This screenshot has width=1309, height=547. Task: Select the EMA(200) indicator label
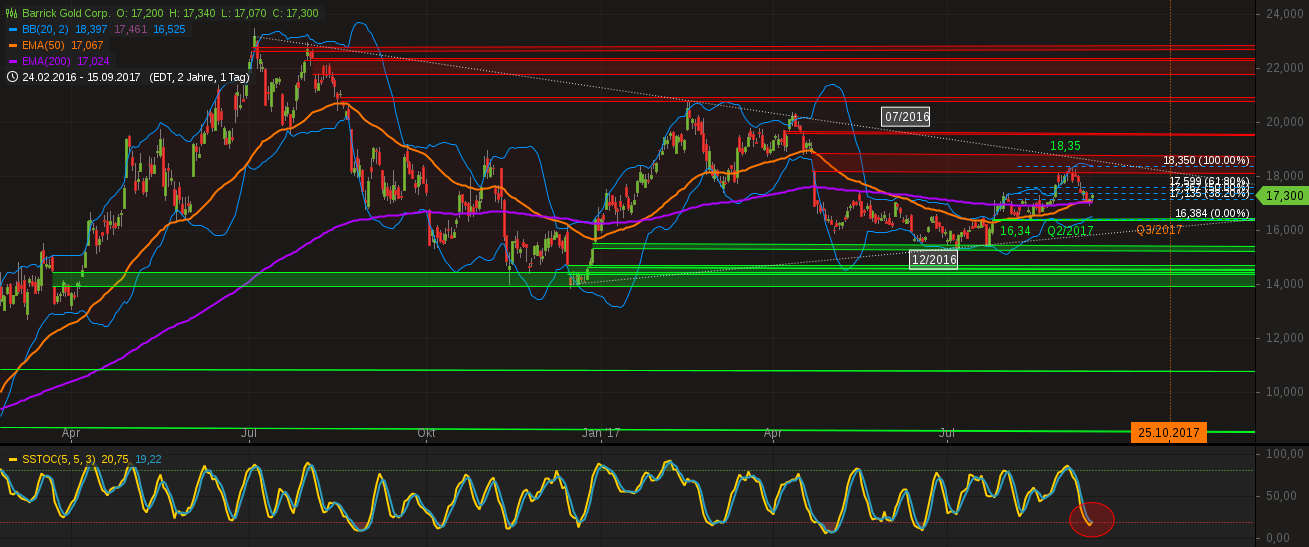49,61
